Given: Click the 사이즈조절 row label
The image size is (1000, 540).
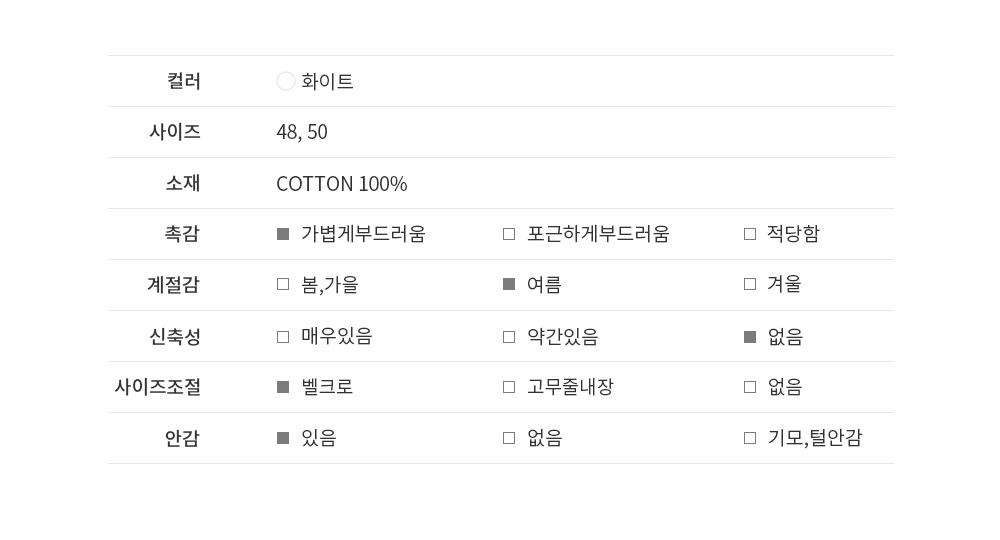Looking at the screenshot, I should pos(157,387).
